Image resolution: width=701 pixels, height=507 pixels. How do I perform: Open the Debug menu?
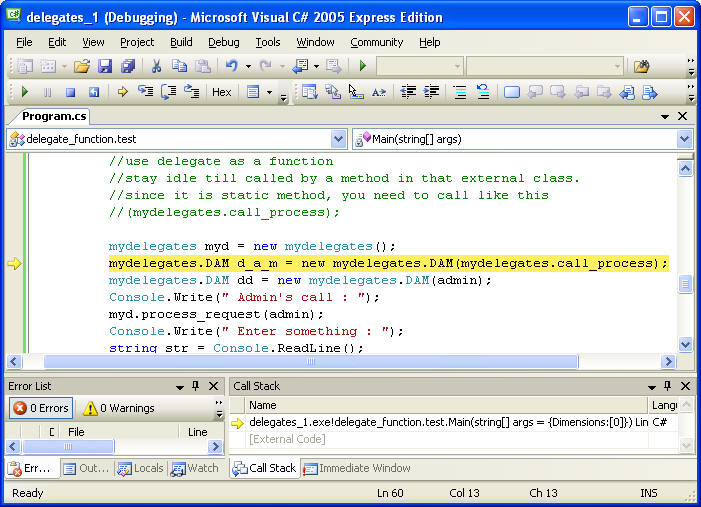coord(223,42)
